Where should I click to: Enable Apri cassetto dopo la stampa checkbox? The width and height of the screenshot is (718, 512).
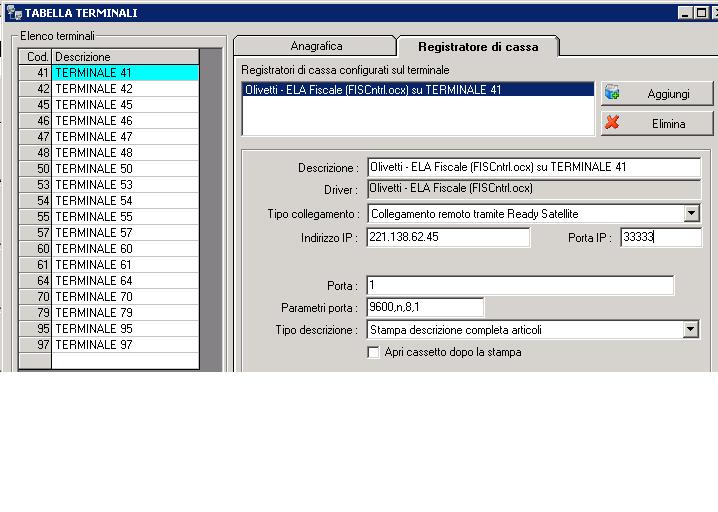pyautogui.click(x=374, y=352)
